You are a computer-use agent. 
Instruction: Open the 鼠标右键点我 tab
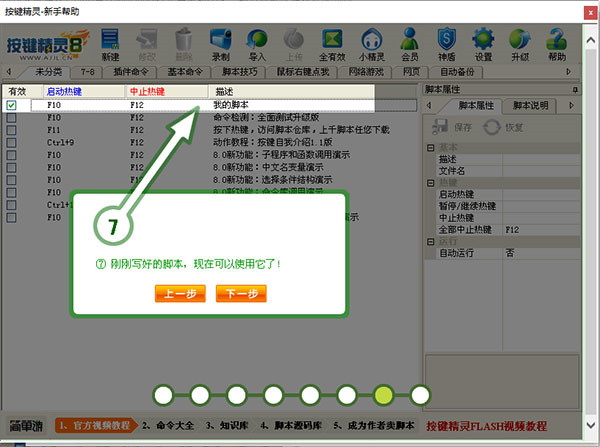(x=303, y=72)
